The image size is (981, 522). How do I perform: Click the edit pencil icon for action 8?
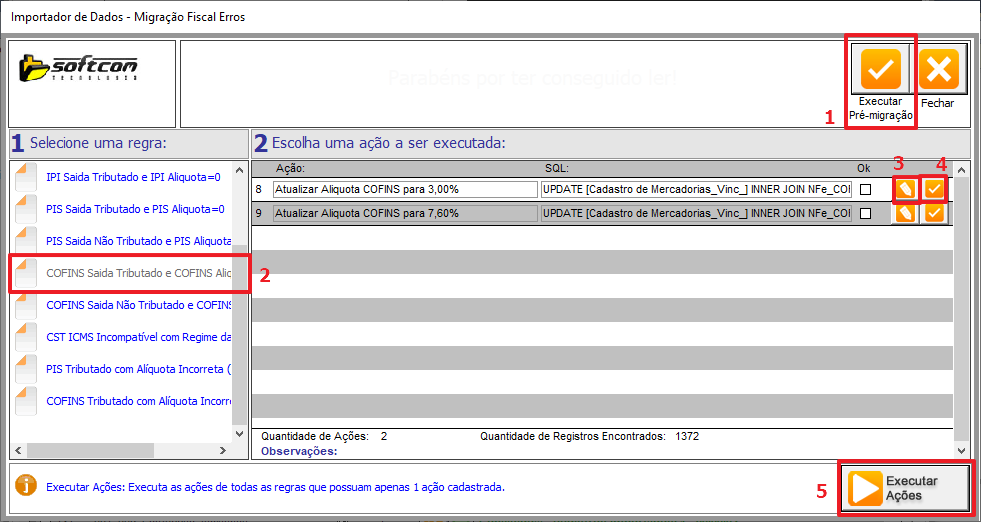905,188
